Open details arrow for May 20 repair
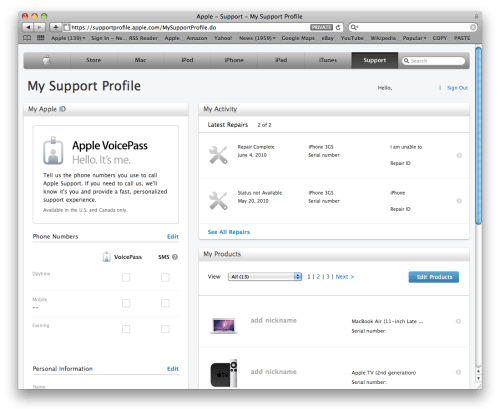 [459, 201]
